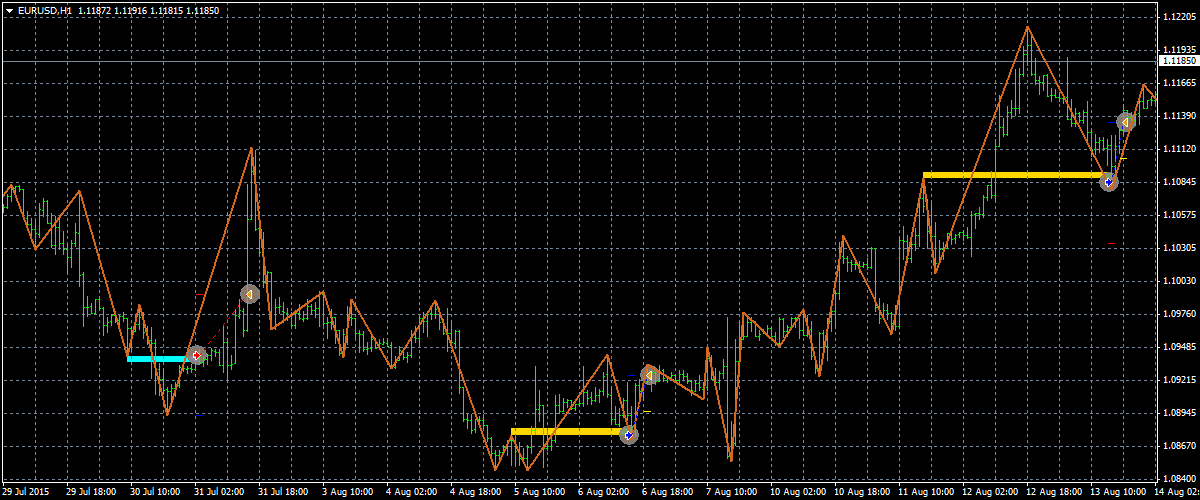This screenshot has width=1200, height=500.
Task: Click the 1.10030 price axis label
Action: pos(1180,281)
